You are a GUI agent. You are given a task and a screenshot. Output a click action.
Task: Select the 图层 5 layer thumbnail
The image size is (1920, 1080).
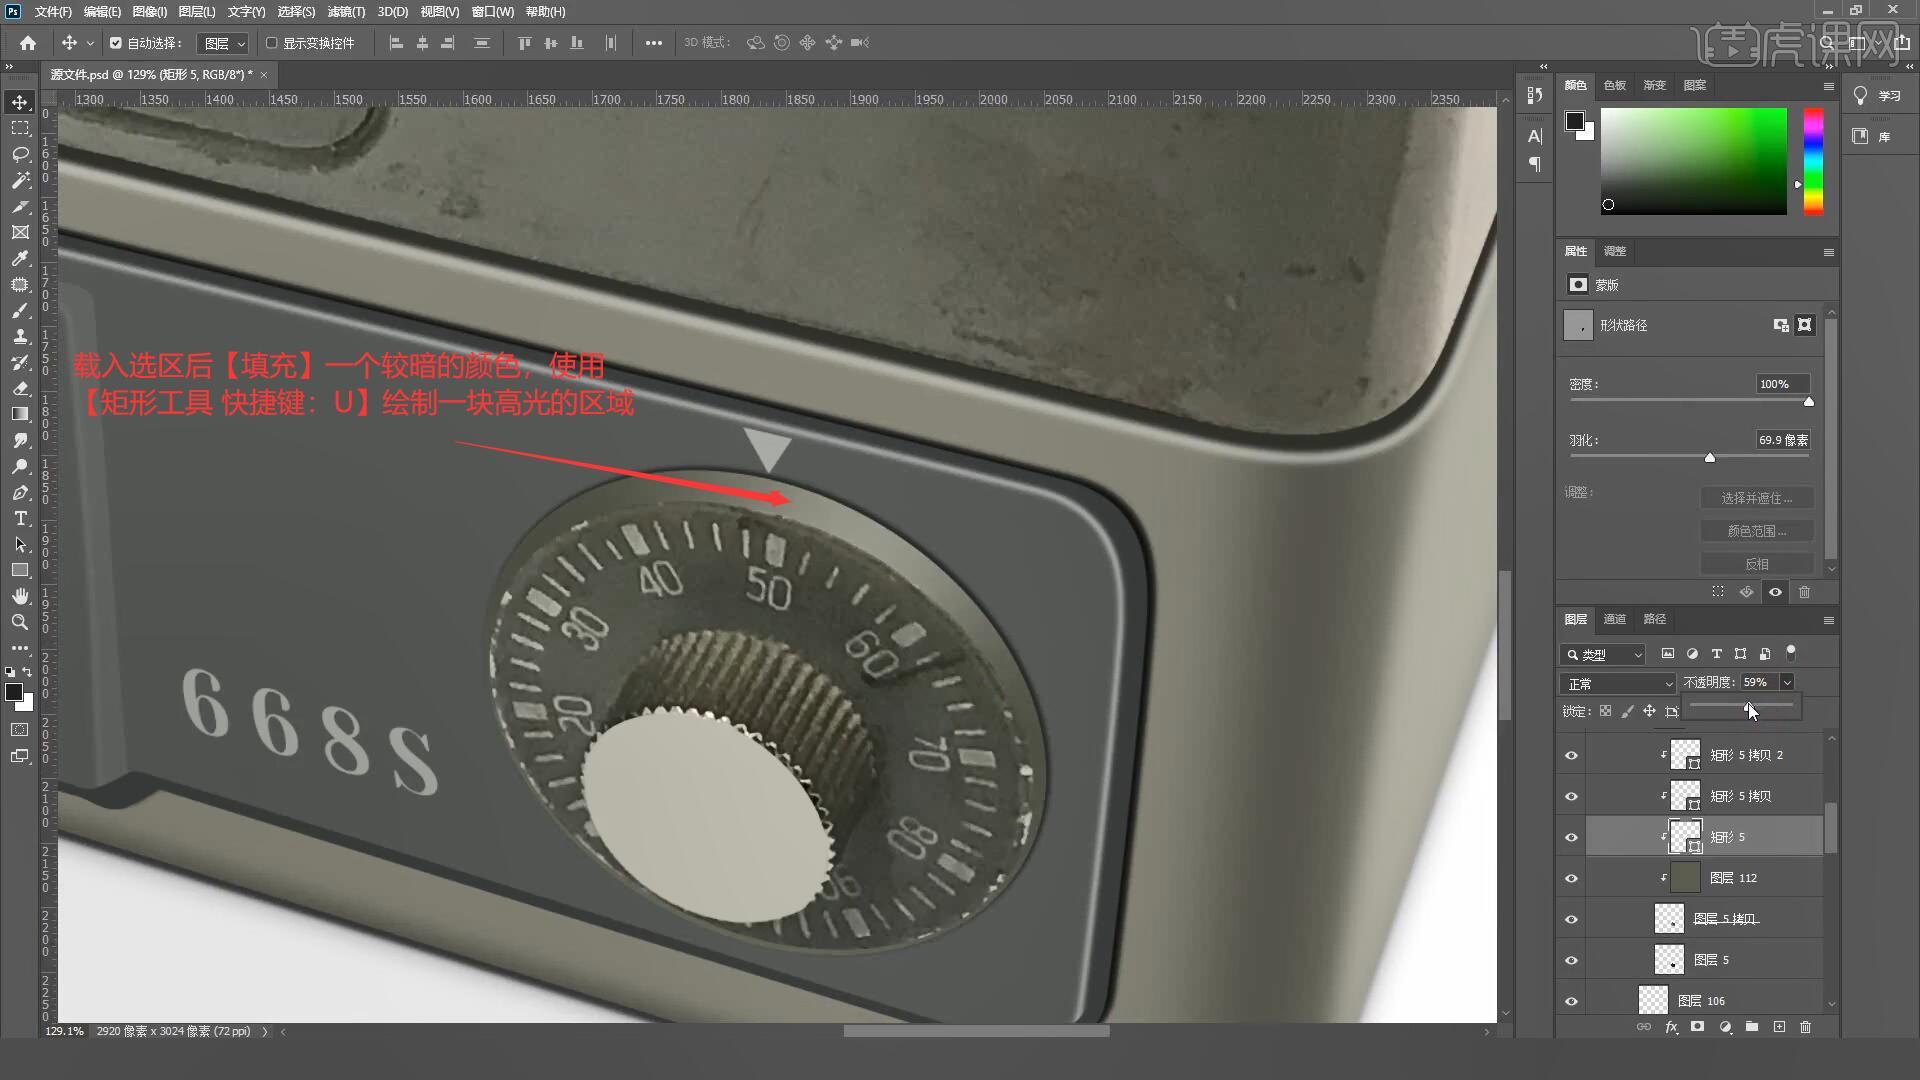coord(1669,960)
